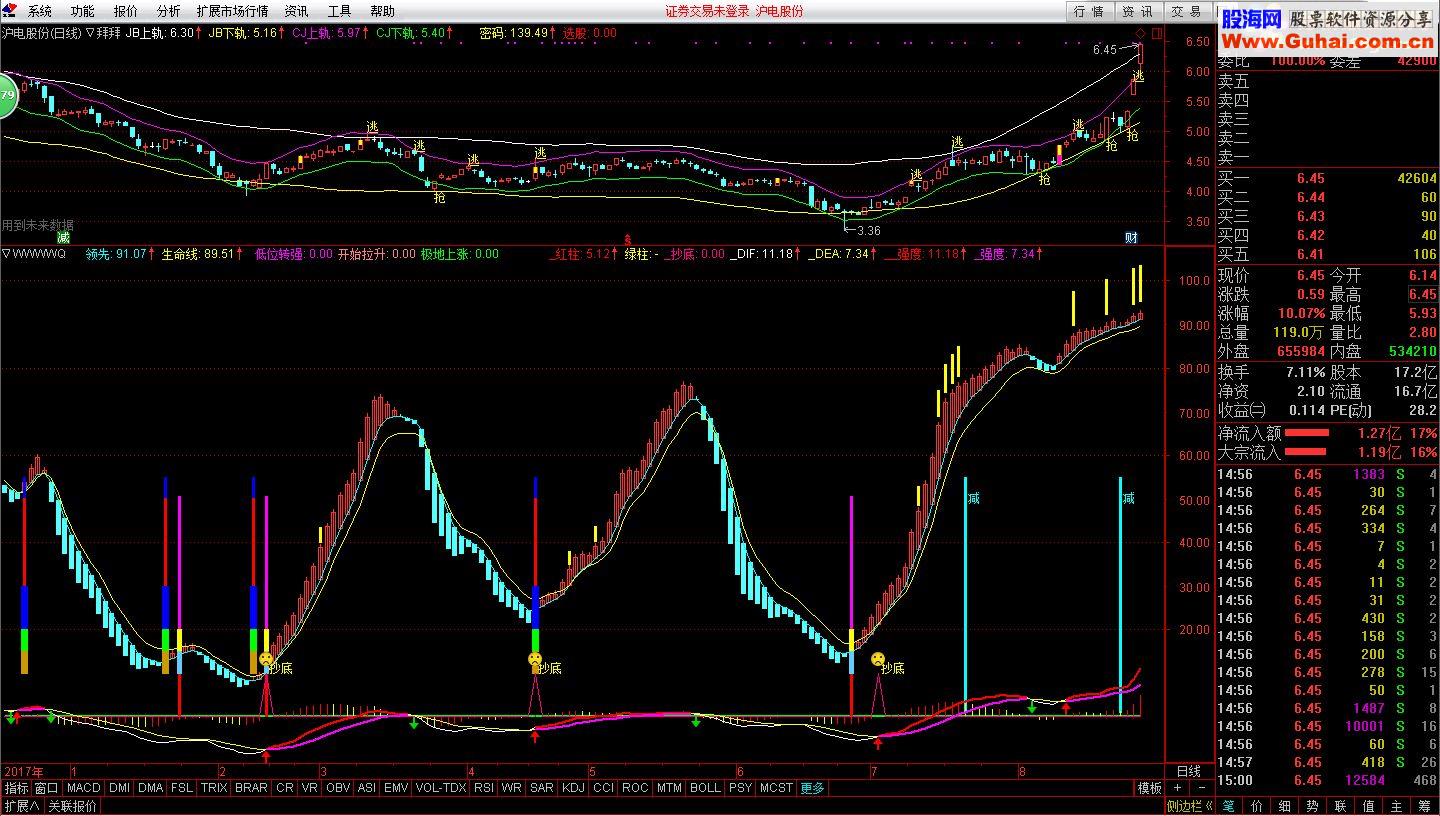Select the 势 tab in sidebar
This screenshot has height=816, width=1440.
(x=1313, y=806)
